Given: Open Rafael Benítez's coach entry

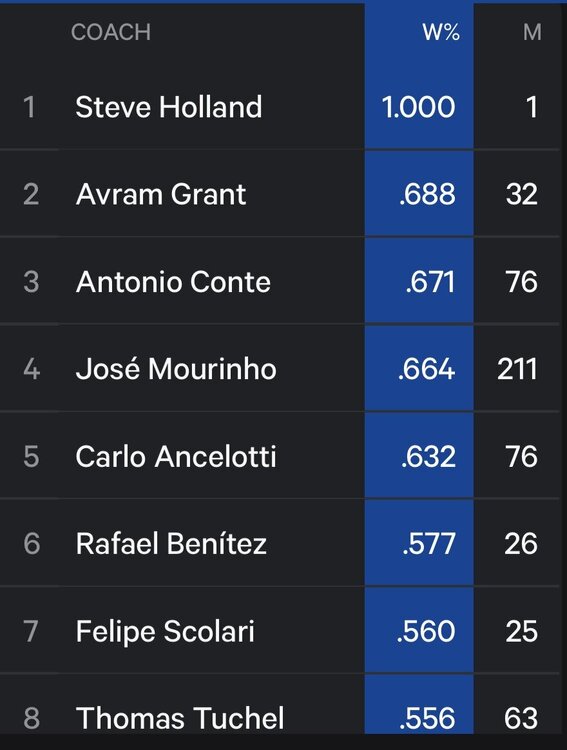Looking at the screenshot, I should (171, 544).
